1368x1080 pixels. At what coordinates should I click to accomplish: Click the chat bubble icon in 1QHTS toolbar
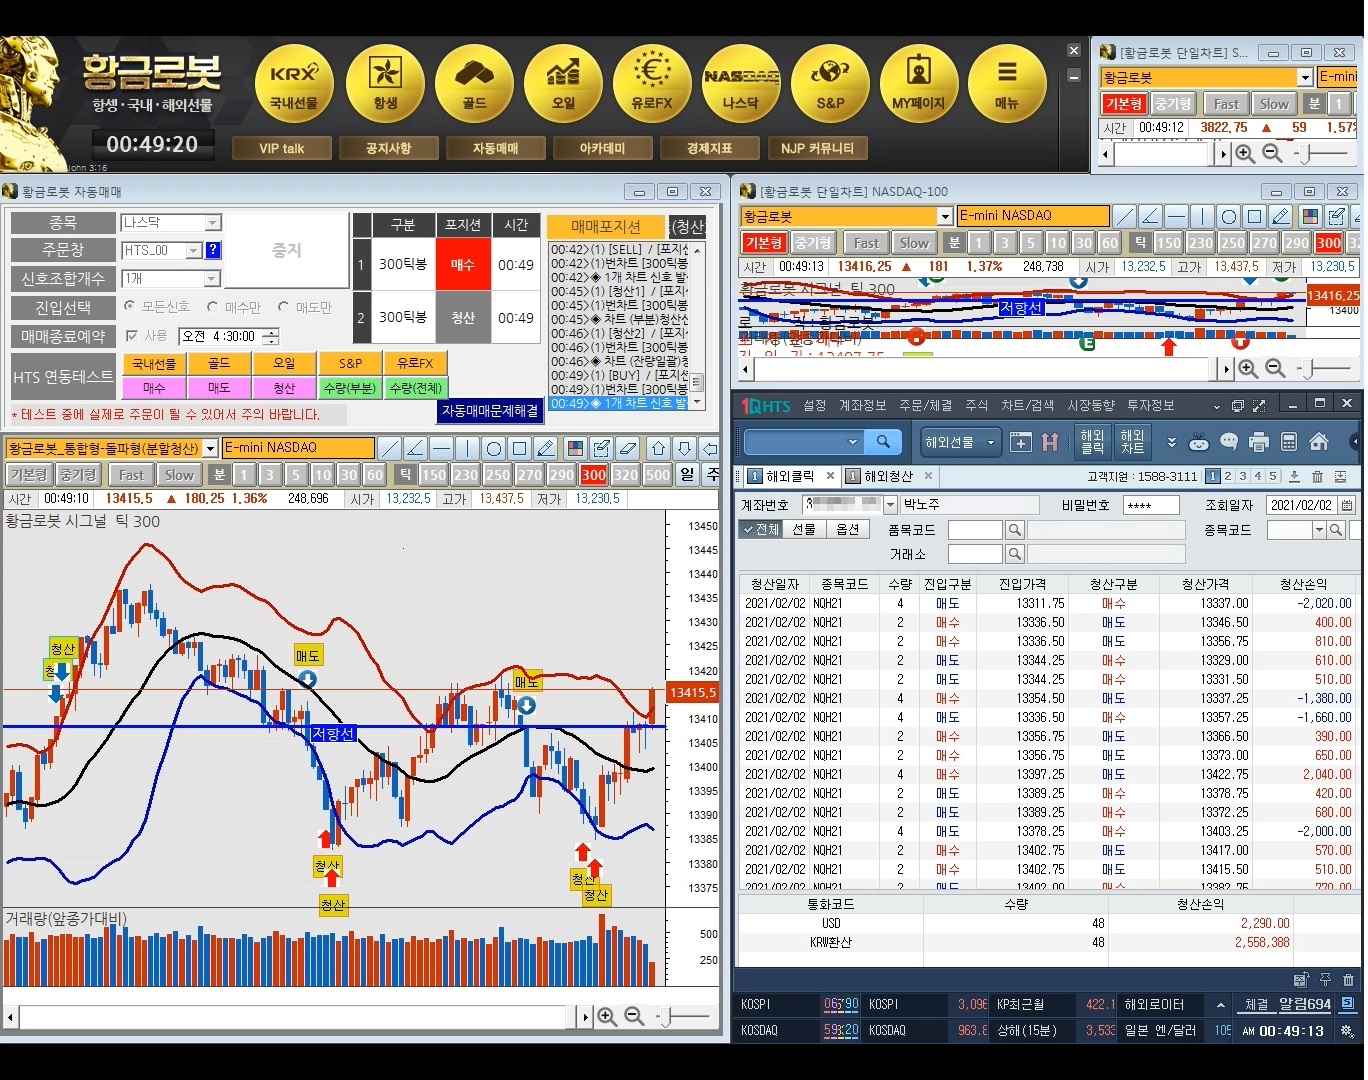coord(1229,442)
